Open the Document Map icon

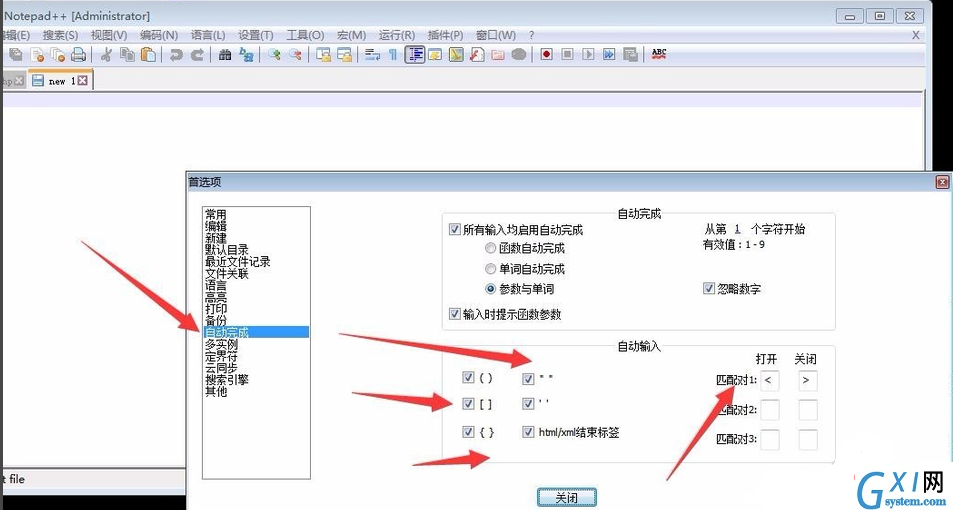pyautogui.click(x=456, y=55)
